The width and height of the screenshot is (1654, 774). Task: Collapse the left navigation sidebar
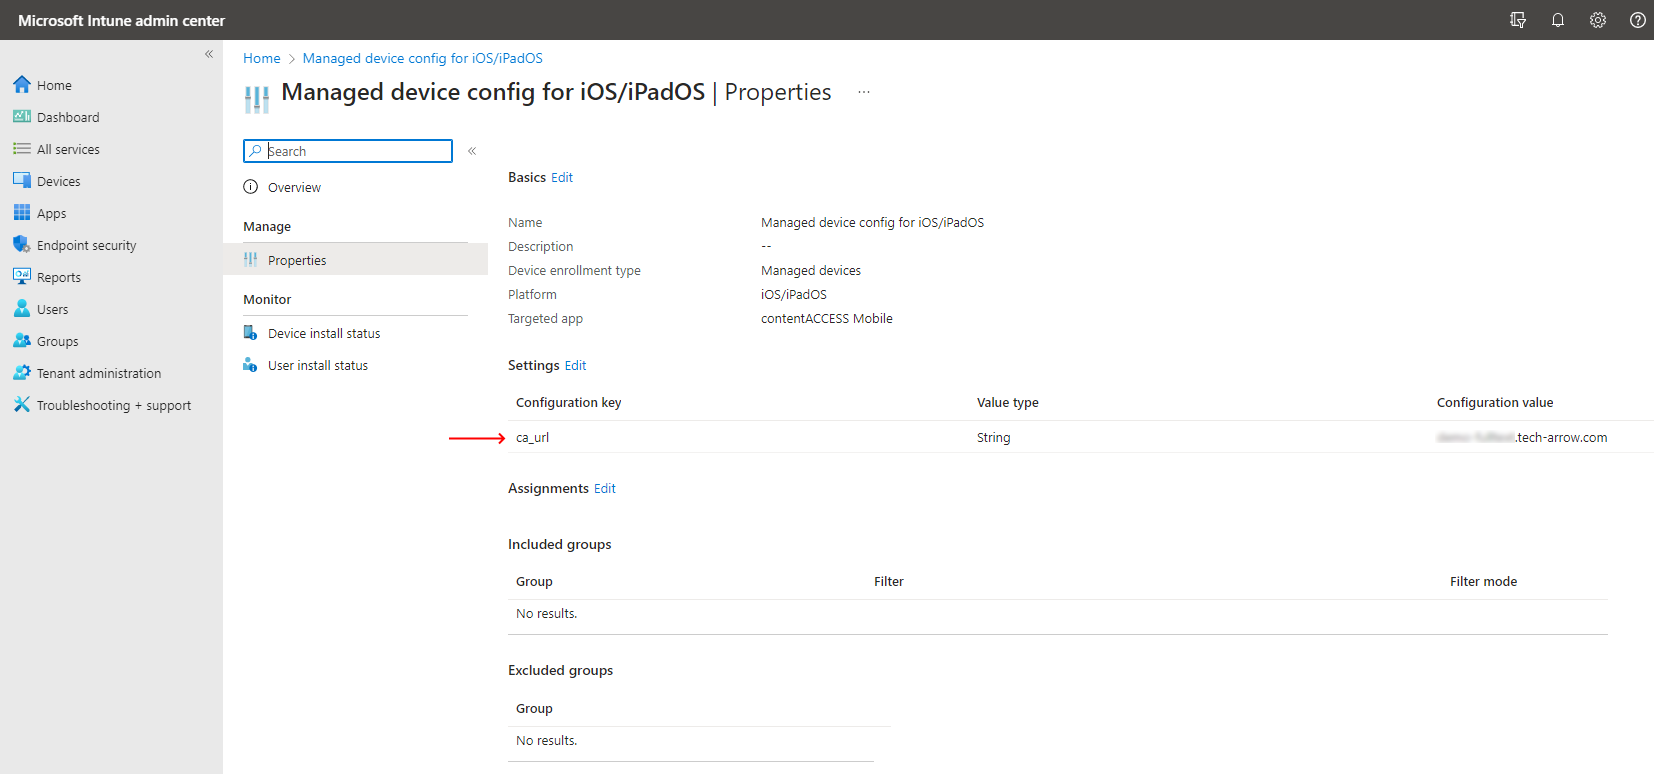point(209,54)
